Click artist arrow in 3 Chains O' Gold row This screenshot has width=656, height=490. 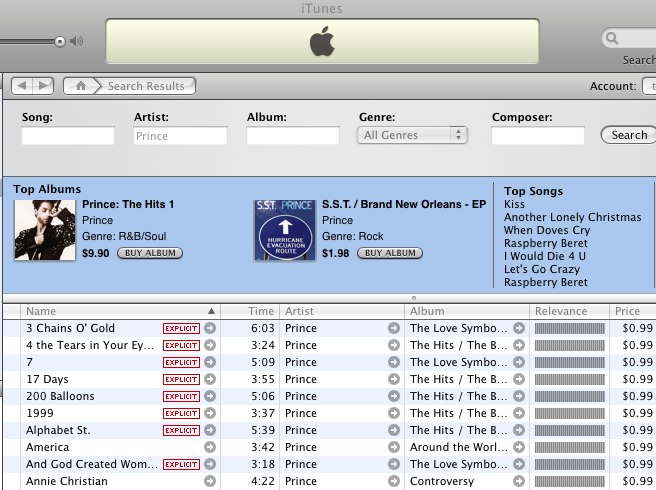394,328
